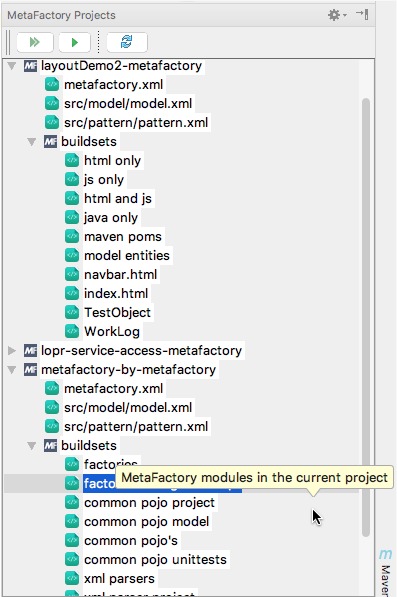Click the file icon beside model entities
The image size is (397, 597).
[x=72, y=255]
